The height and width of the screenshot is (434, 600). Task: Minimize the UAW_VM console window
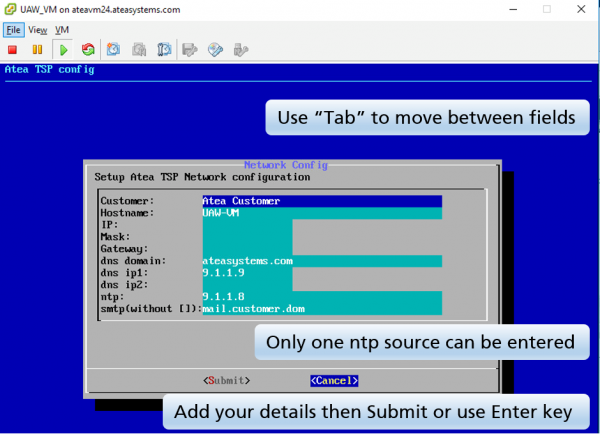[x=513, y=9]
